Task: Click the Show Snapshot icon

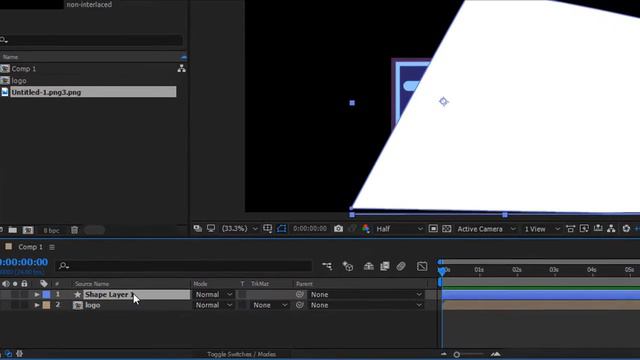Action: (x=352, y=229)
